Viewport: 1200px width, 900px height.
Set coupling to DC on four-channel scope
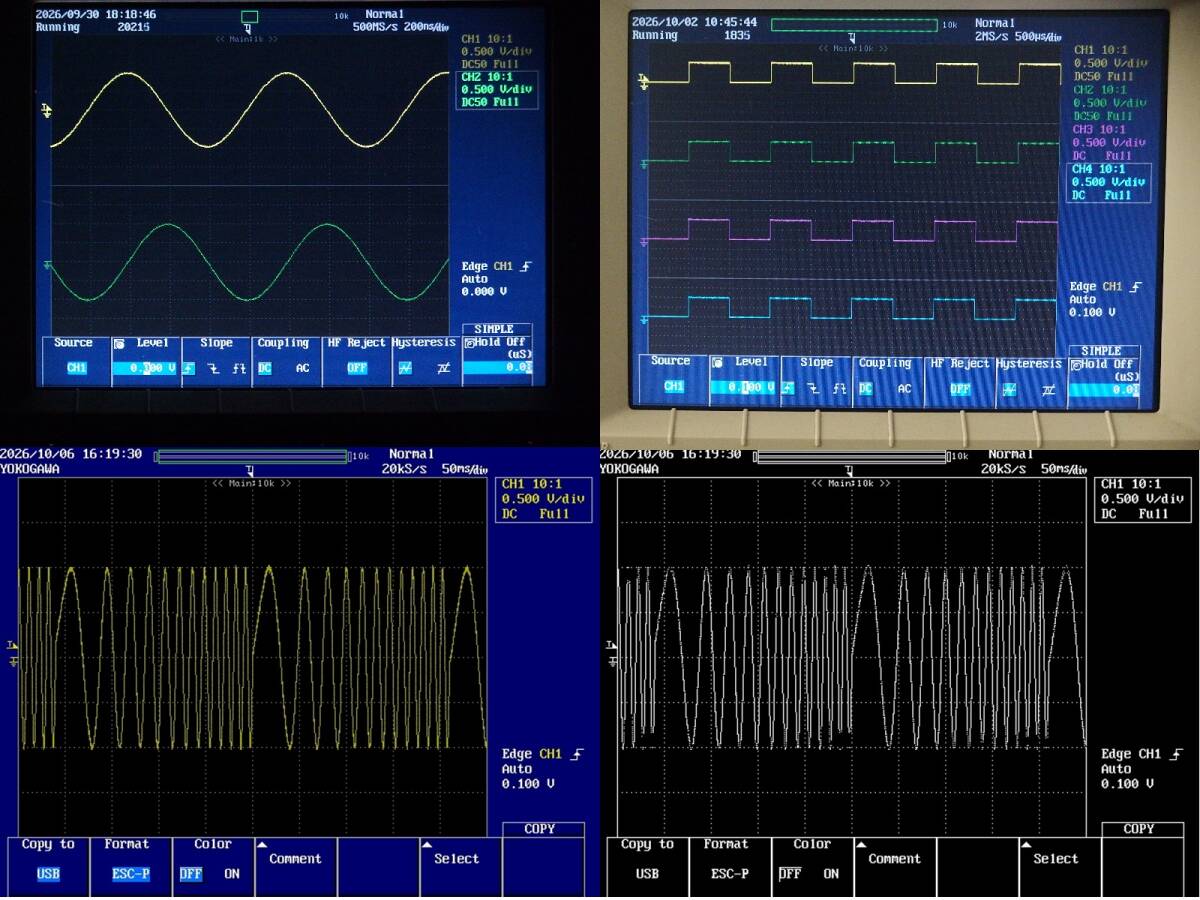pos(866,389)
